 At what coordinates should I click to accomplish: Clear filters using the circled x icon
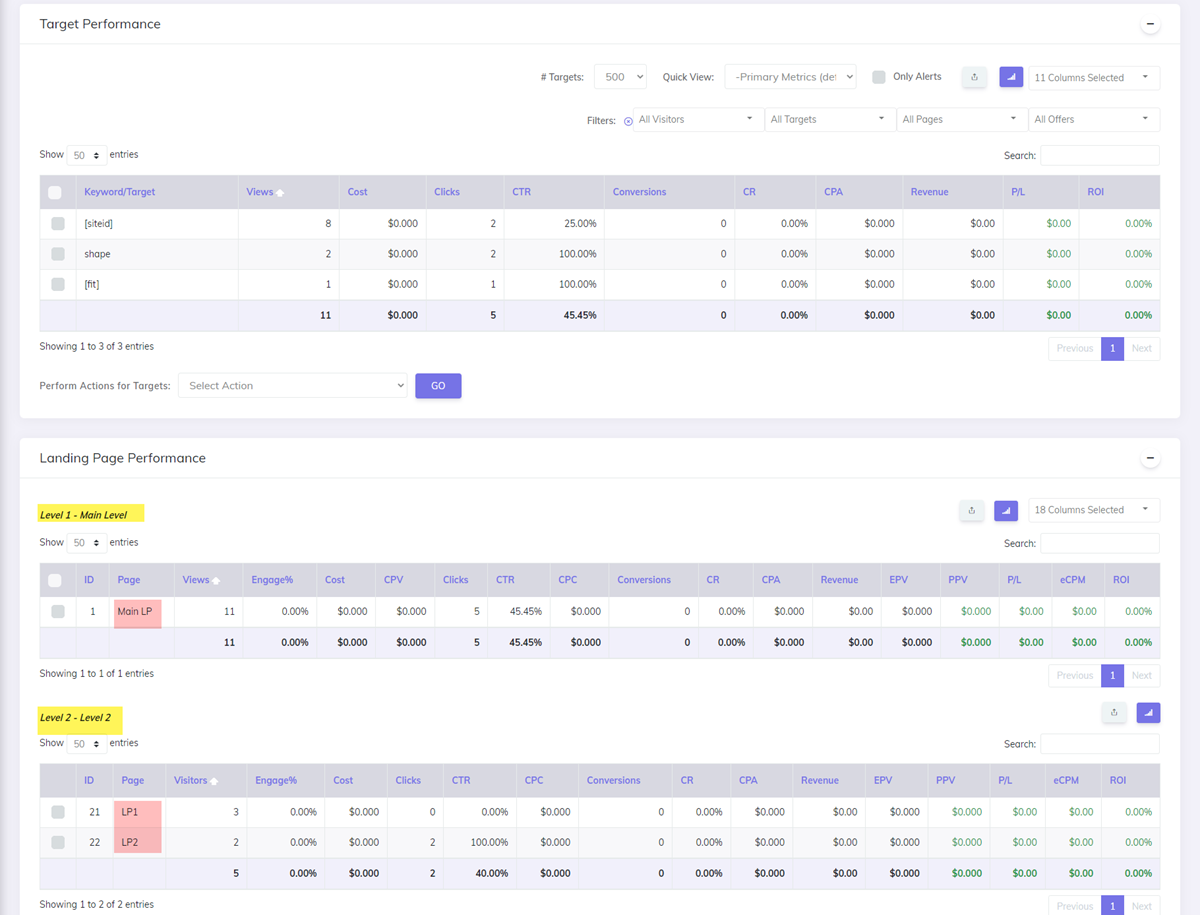(628, 121)
